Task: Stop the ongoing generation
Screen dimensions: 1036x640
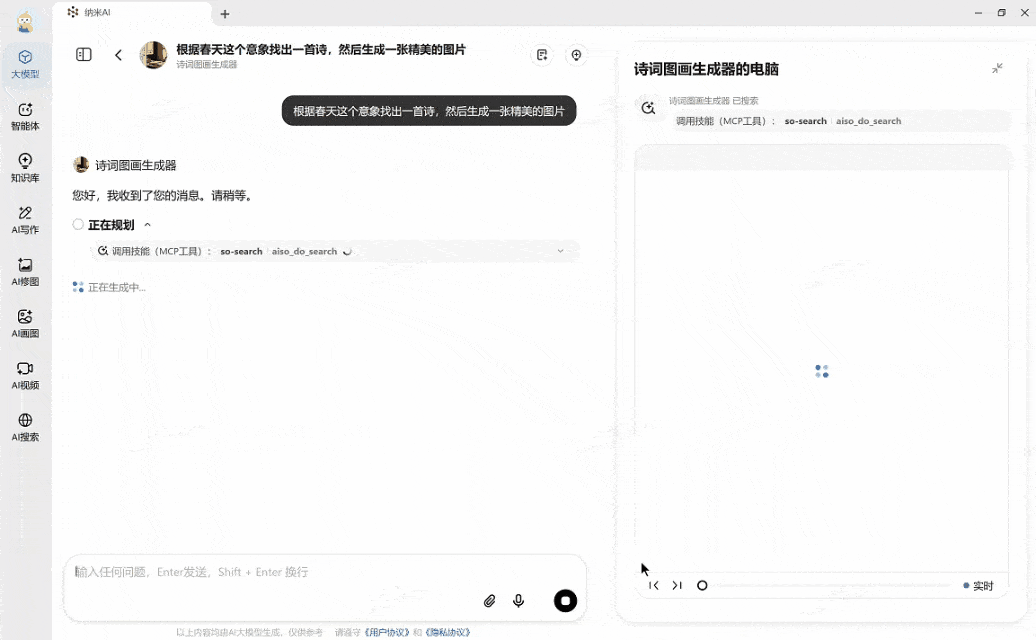Action: 565,600
